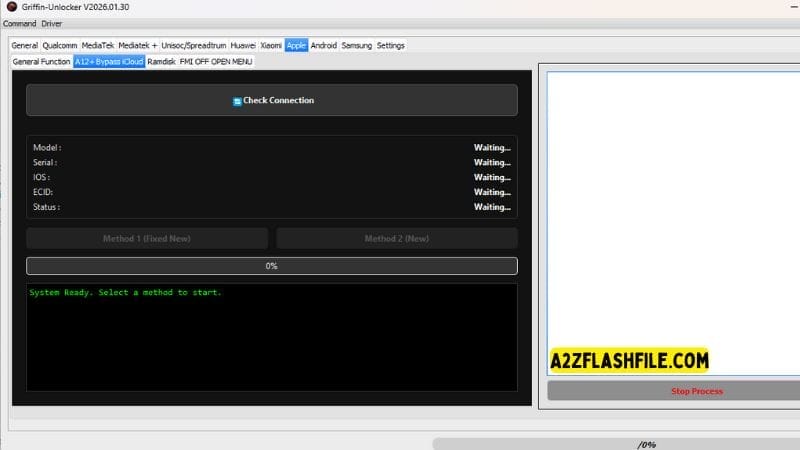800x450 pixels.
Task: Open the Unisoc/Spreadtrum tab
Action: point(194,45)
